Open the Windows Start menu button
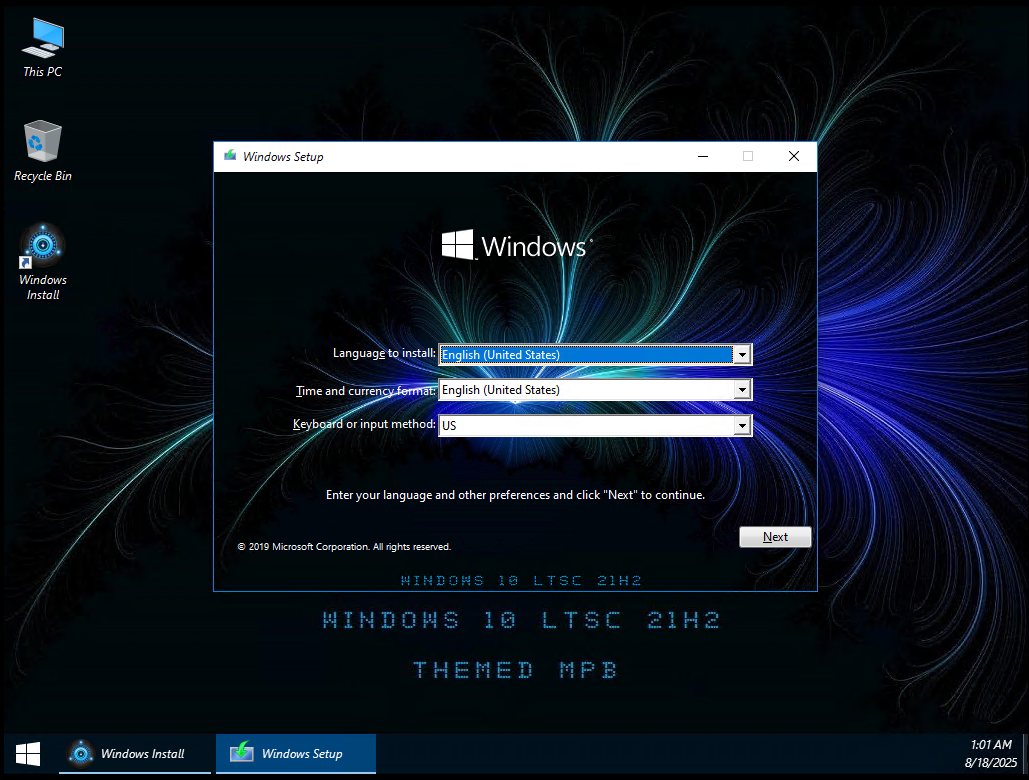This screenshot has height=780, width=1029. click(28, 754)
